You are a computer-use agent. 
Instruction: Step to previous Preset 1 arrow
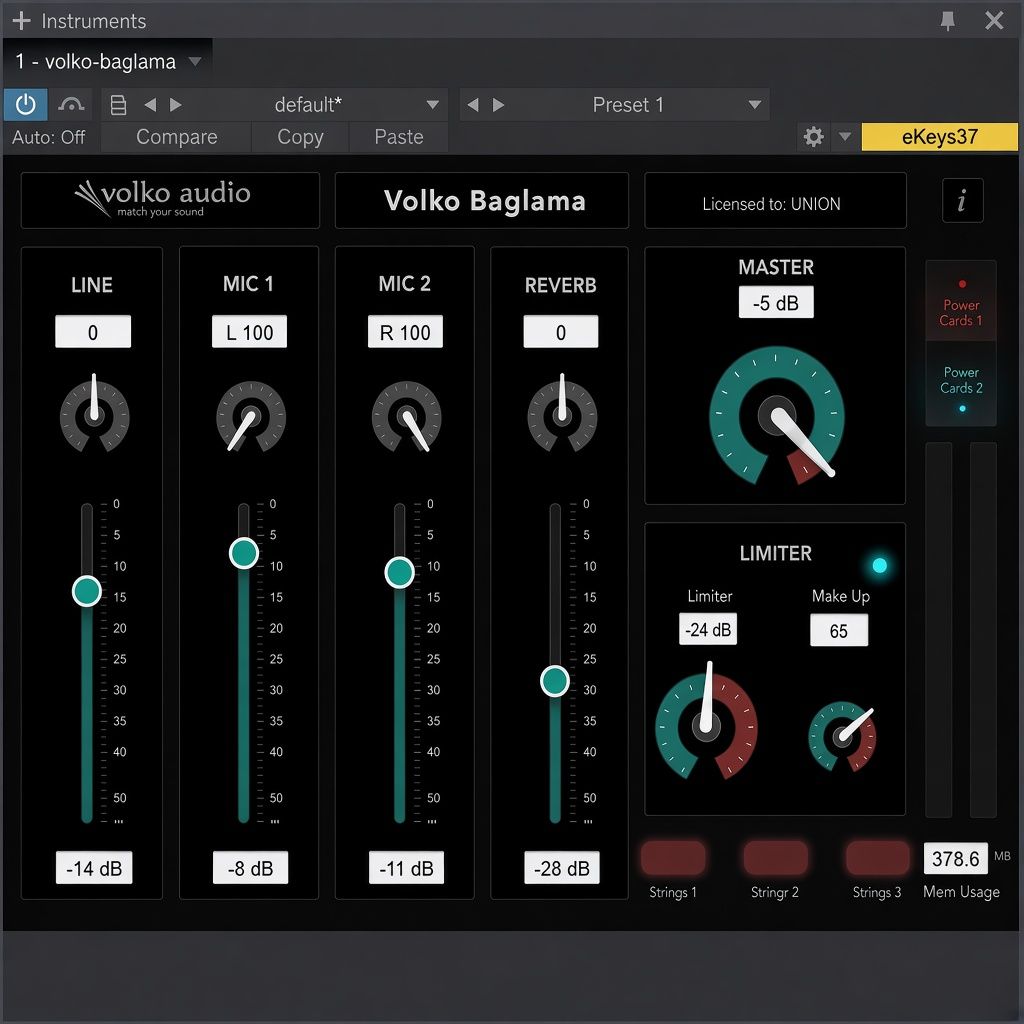pos(473,104)
